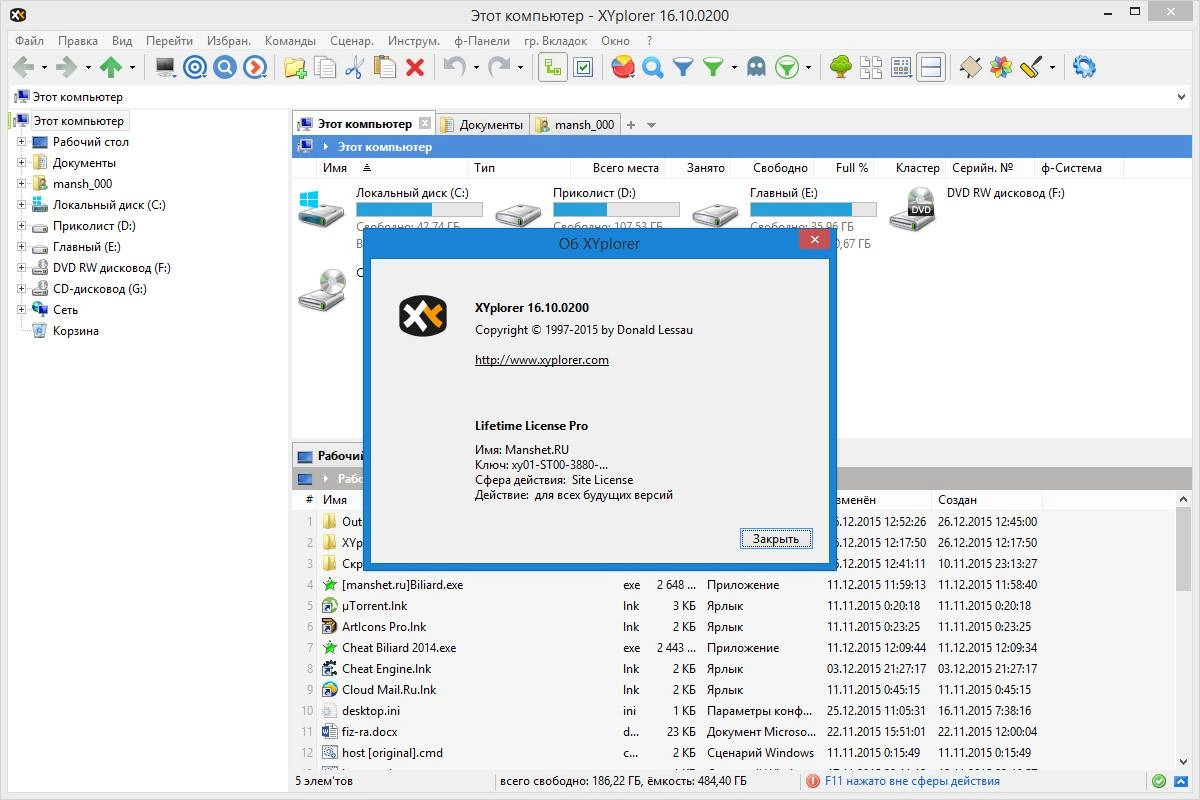The image size is (1200, 800).
Task: Click the Find Files magnifier icon
Action: point(653,67)
